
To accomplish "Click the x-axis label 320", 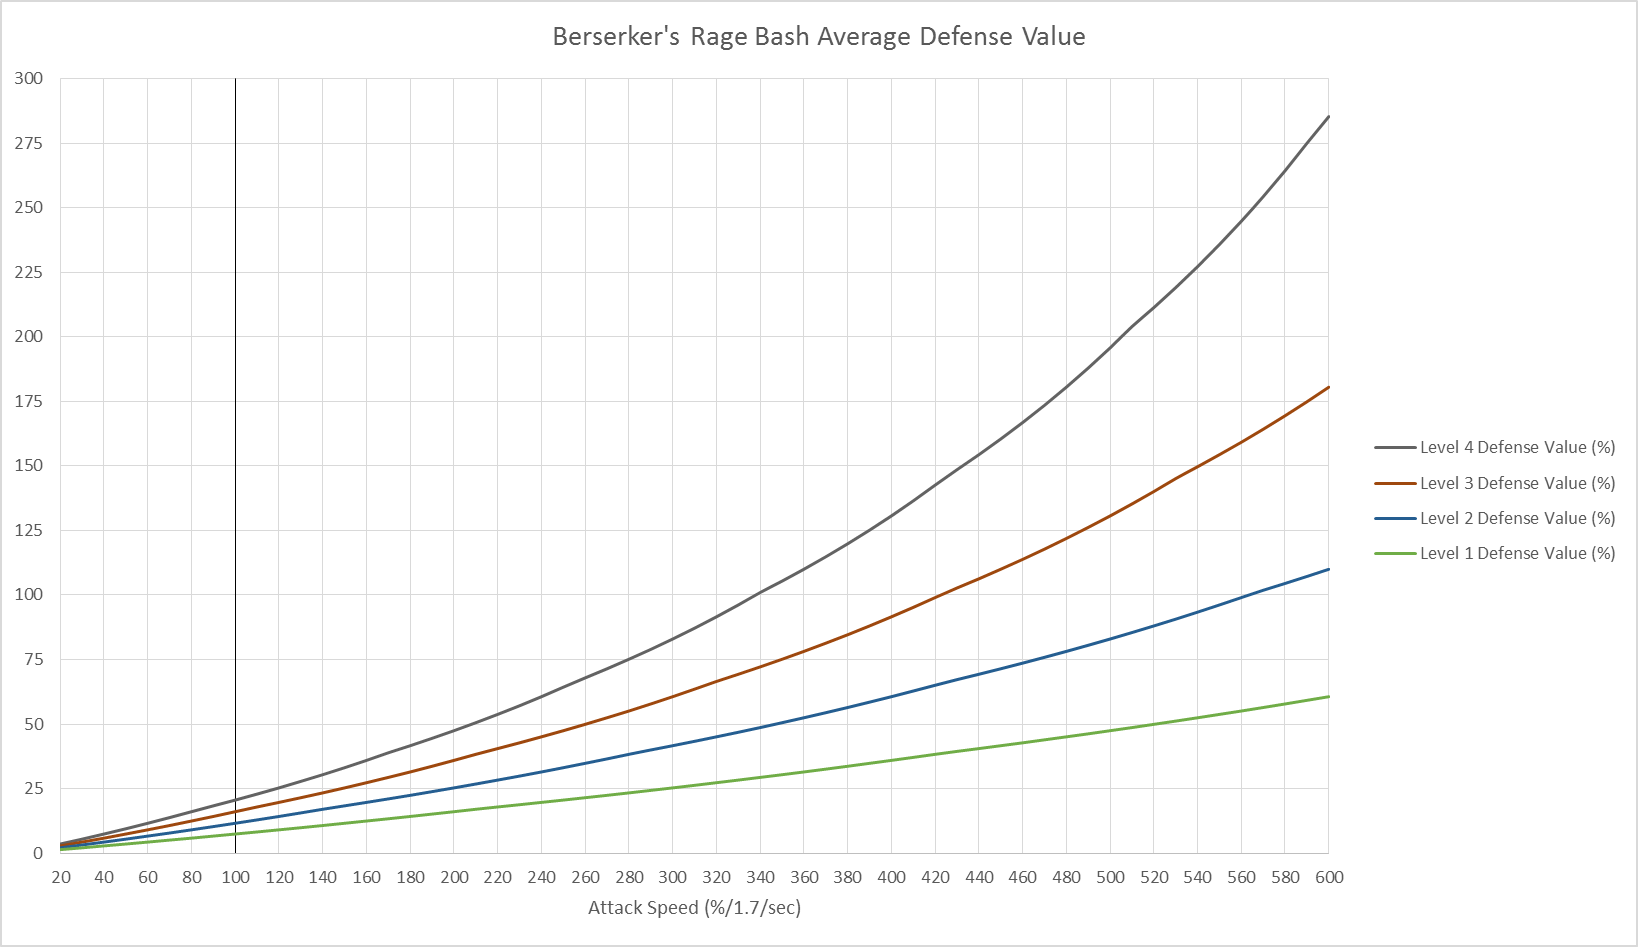I will [717, 877].
